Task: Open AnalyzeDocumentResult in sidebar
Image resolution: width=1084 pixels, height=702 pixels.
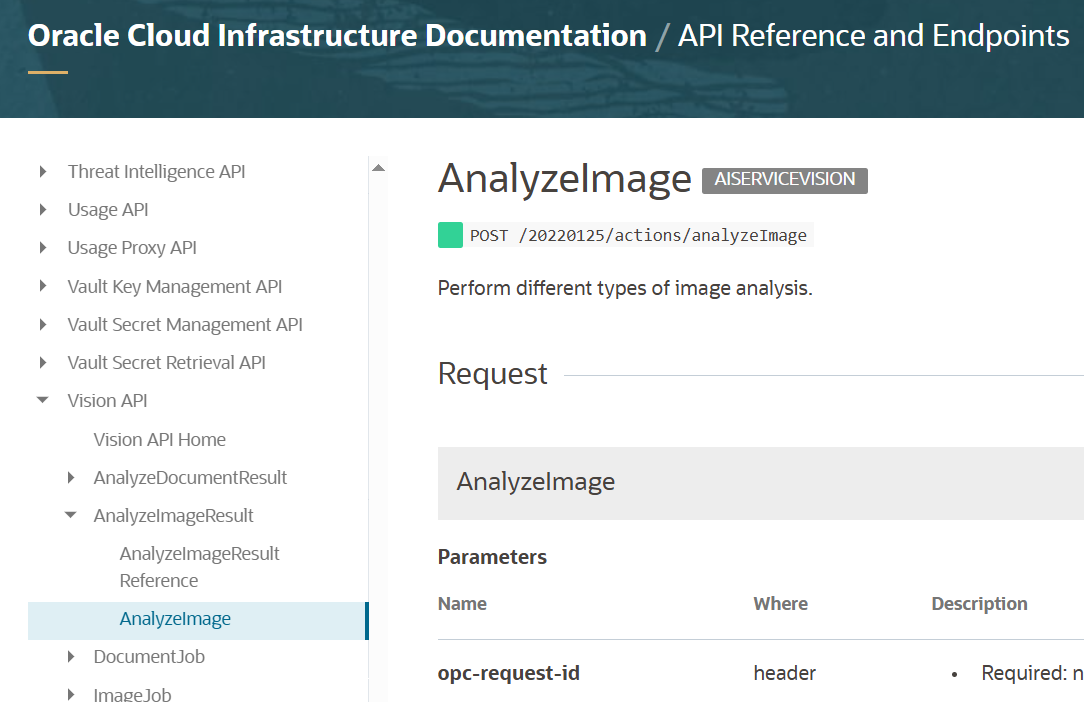Action: pyautogui.click(x=190, y=477)
